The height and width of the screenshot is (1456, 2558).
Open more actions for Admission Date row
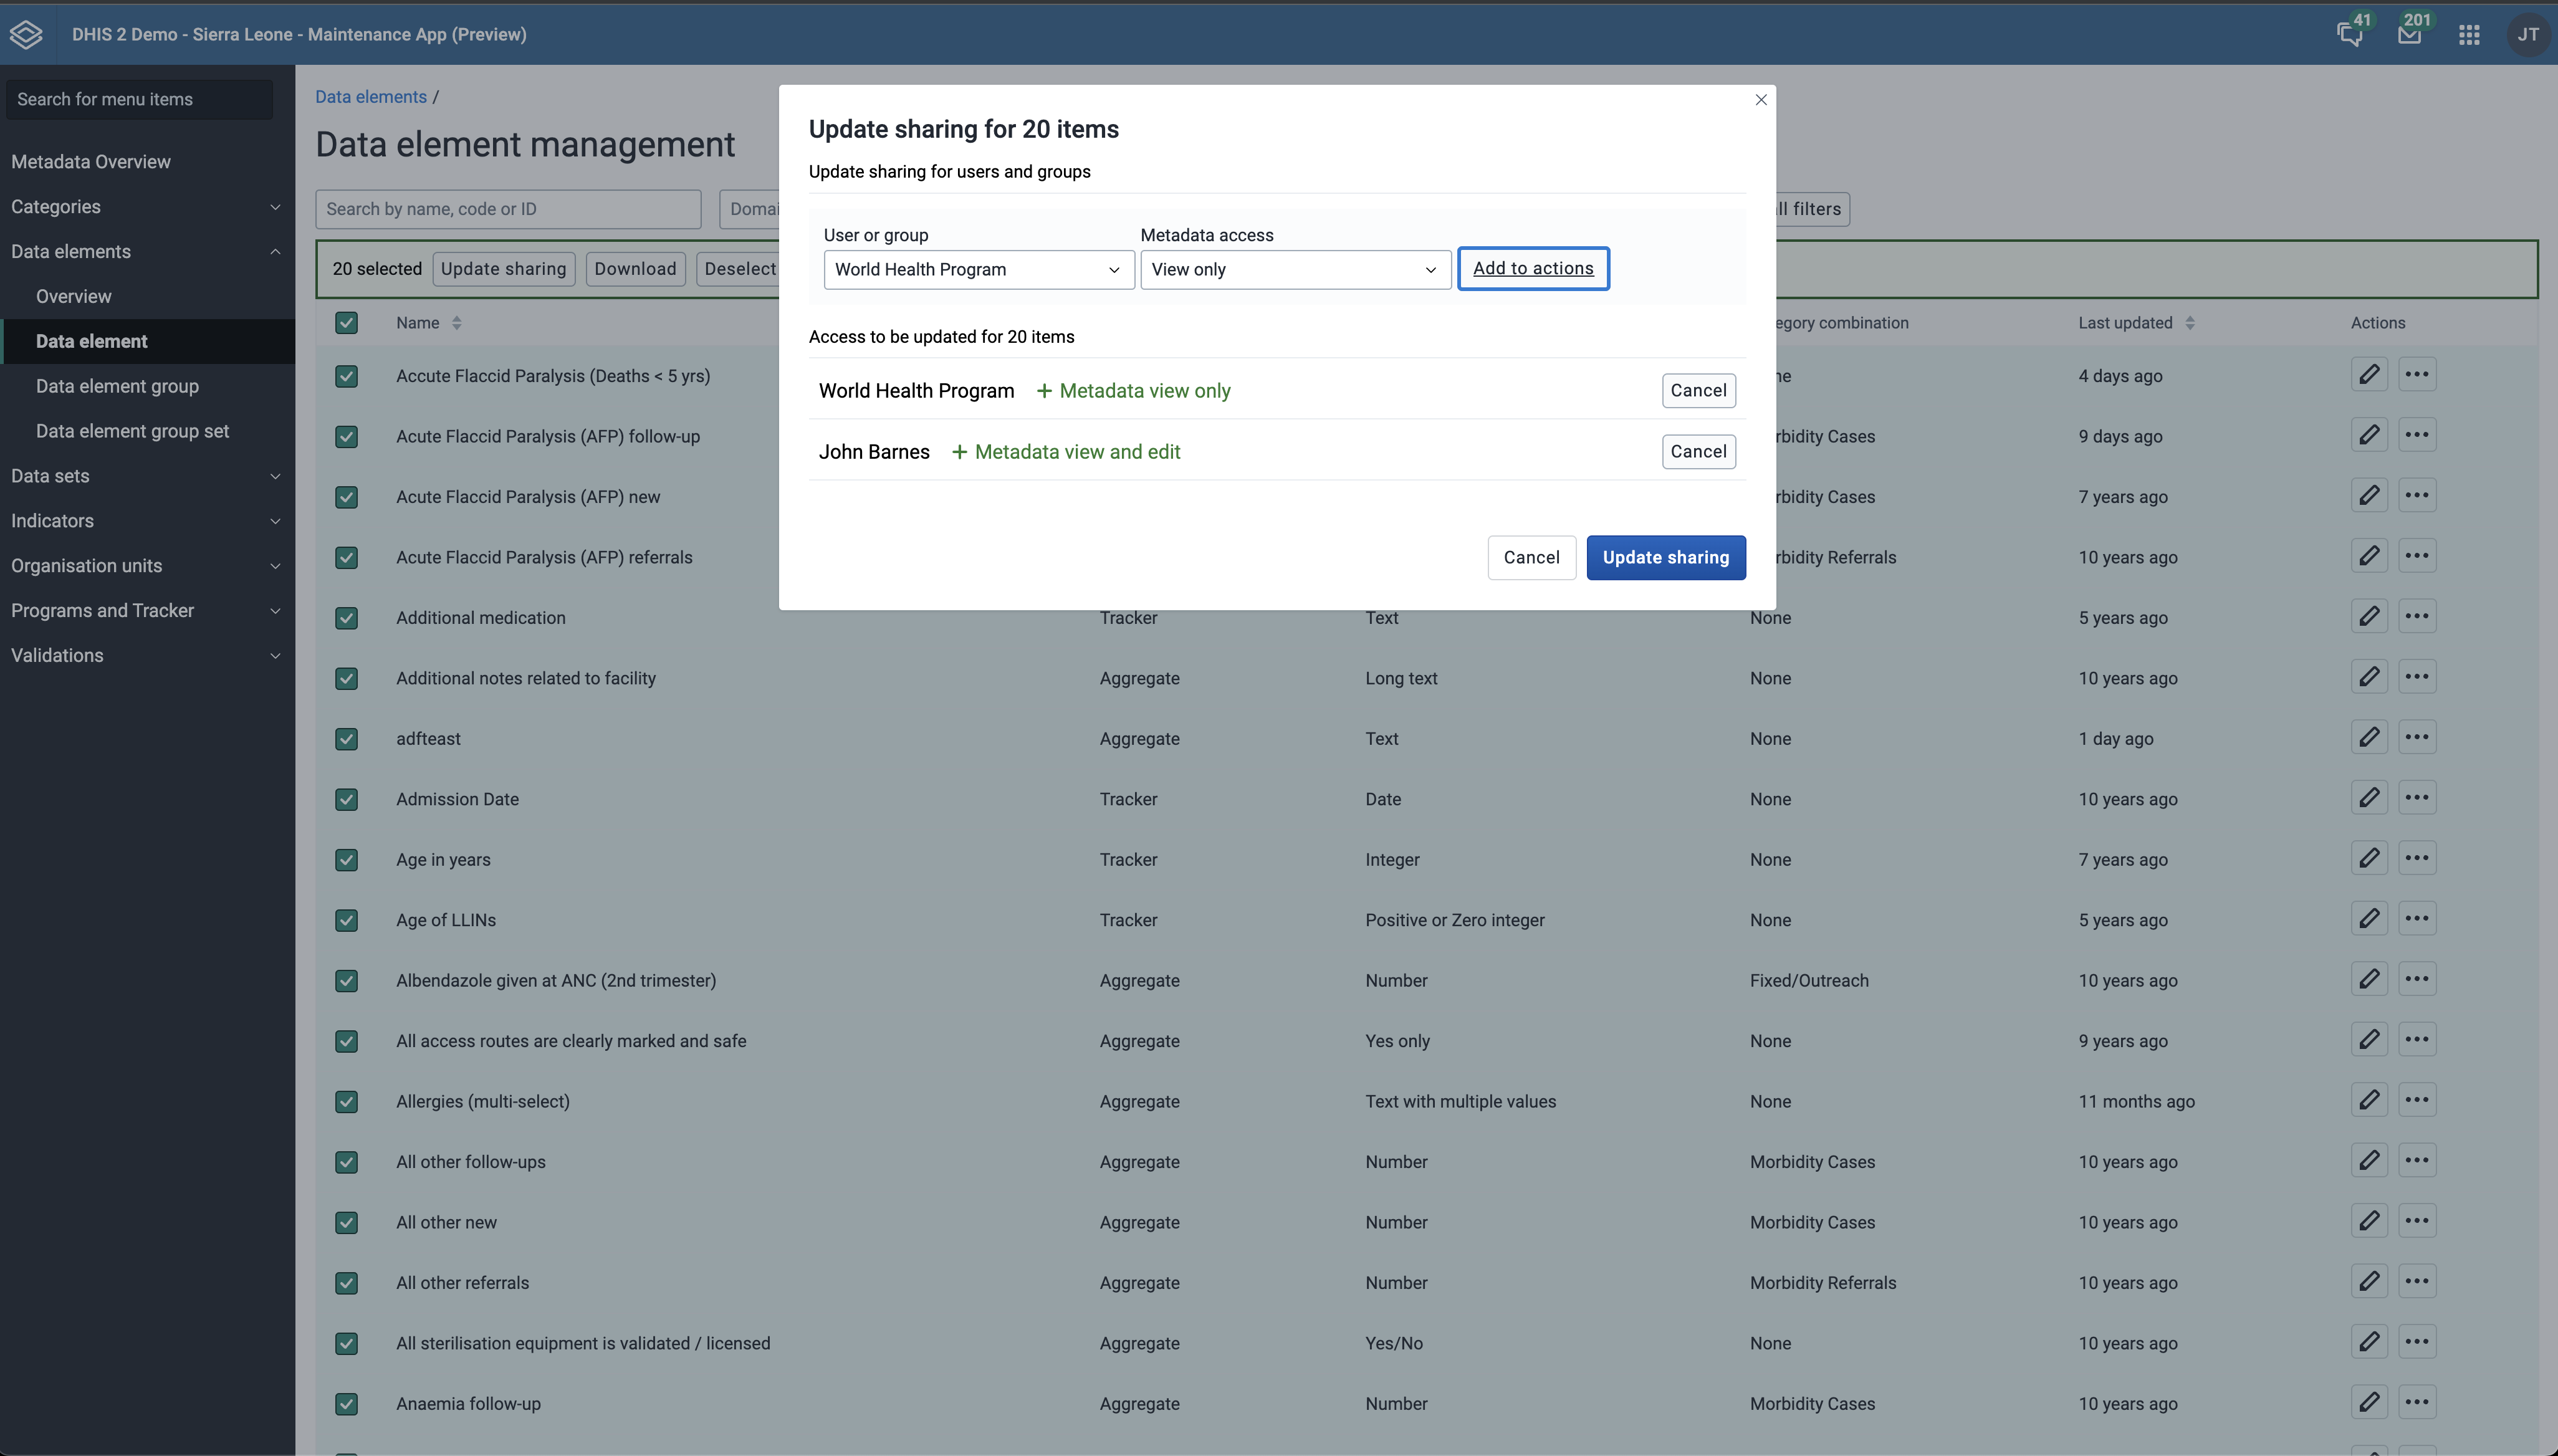coord(2416,798)
